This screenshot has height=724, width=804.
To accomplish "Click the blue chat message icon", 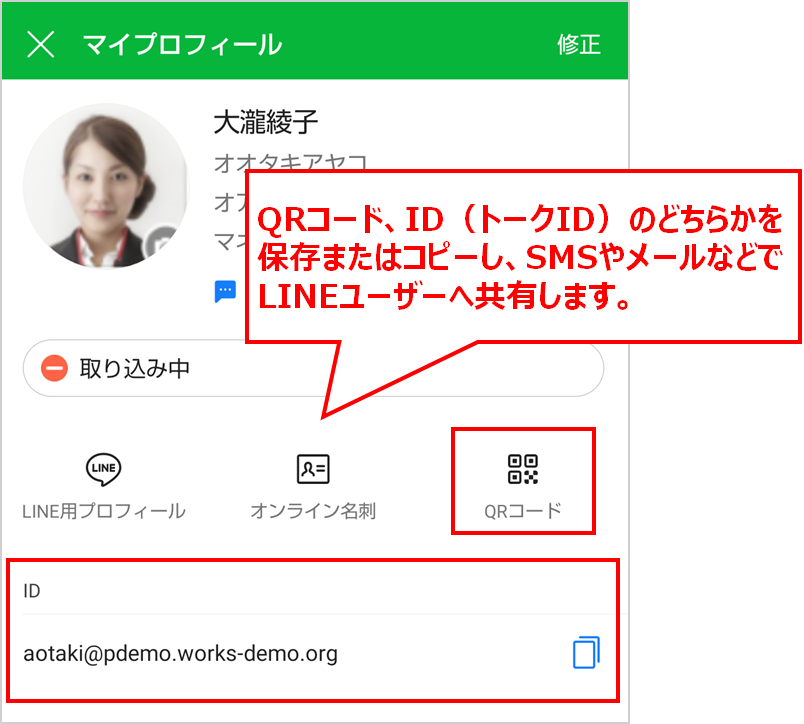I will [225, 291].
